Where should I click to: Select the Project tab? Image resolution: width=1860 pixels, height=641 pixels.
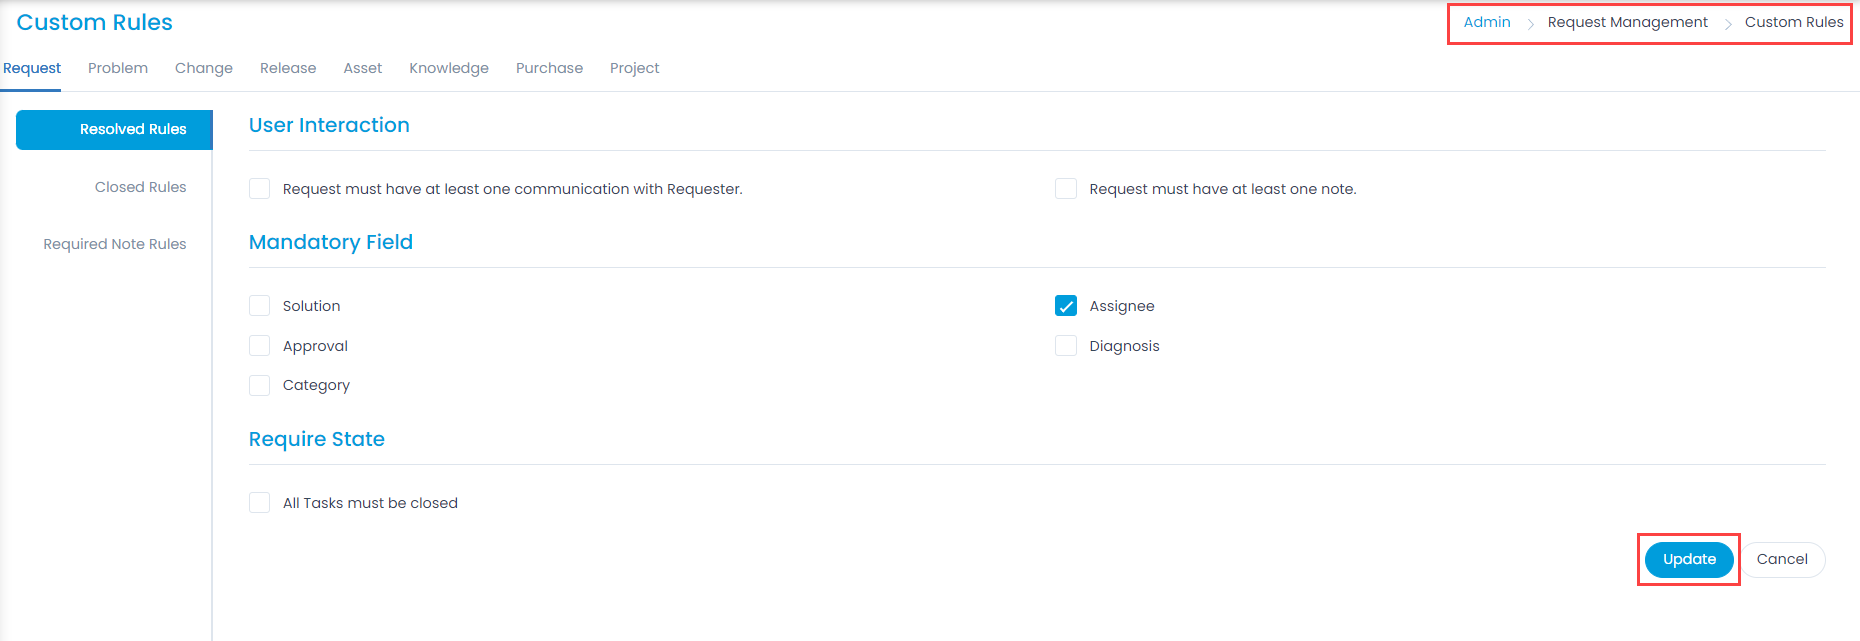point(634,68)
